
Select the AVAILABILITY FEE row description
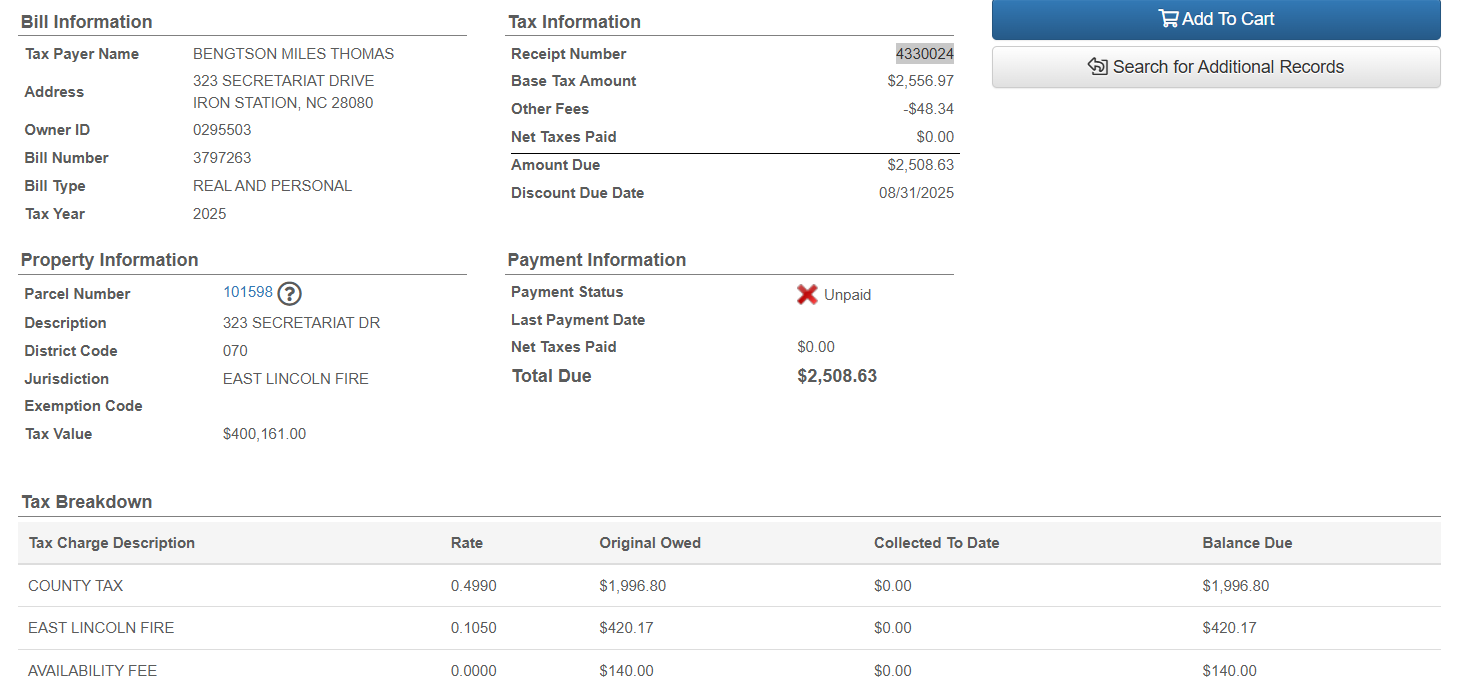pos(92,671)
